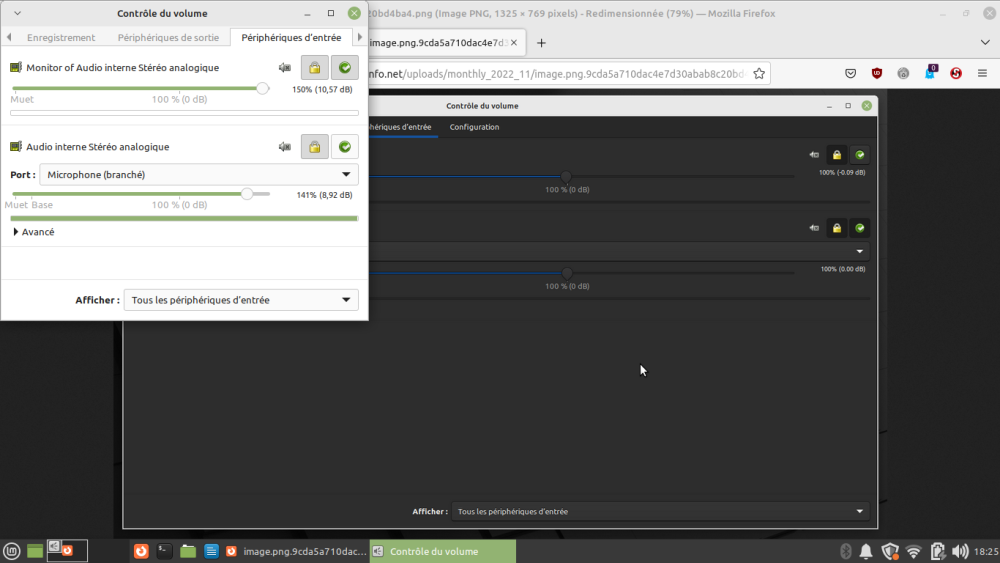Switch to the Enregistrement tab
Image resolution: width=1000 pixels, height=563 pixels.
click(x=61, y=38)
